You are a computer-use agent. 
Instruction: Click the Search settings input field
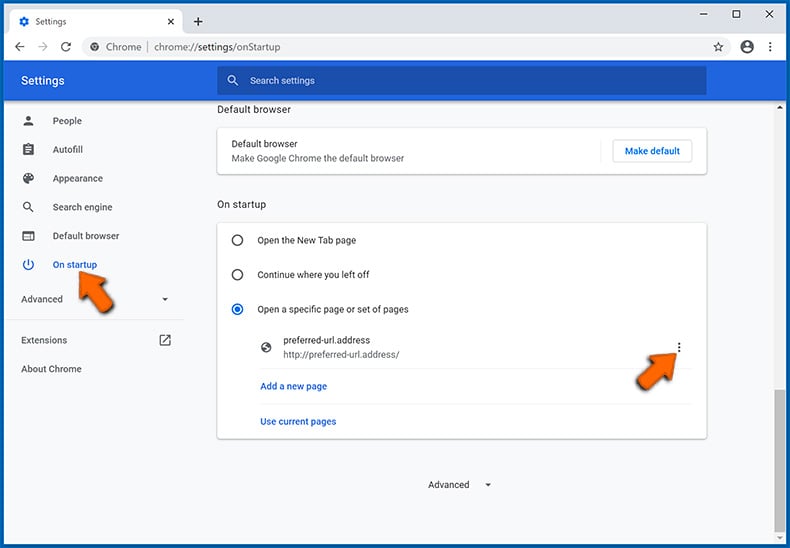point(462,81)
